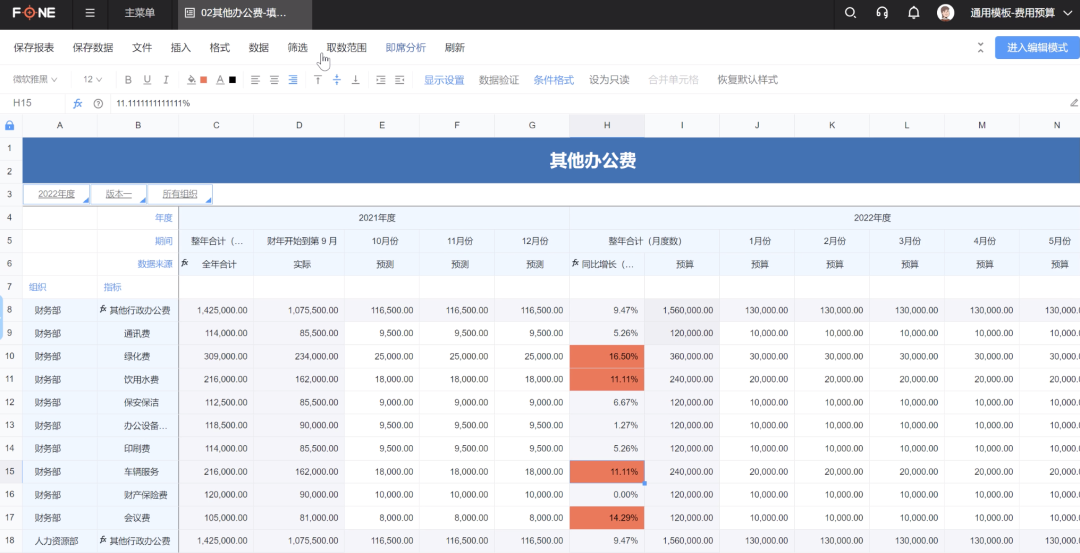Set vertical alignment to top
This screenshot has width=1080, height=553.
(318, 80)
